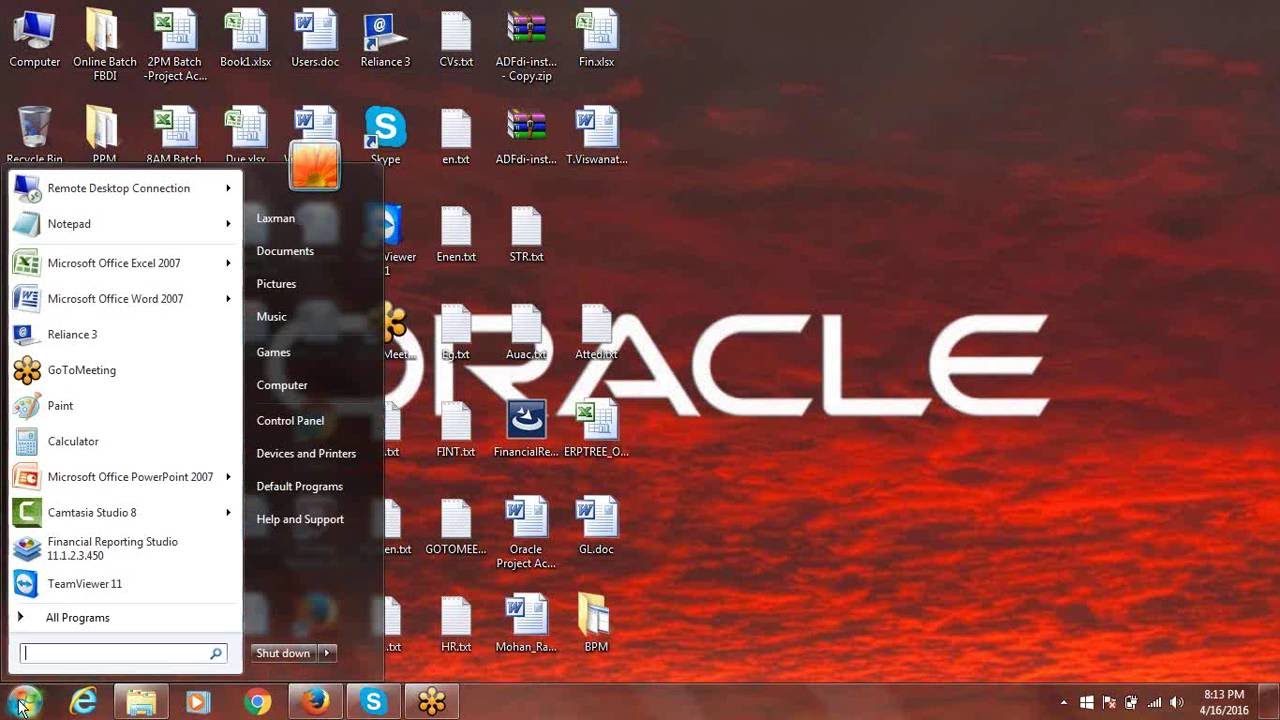Launch Notepad from the Start menu
Image resolution: width=1280 pixels, height=720 pixels.
[x=126, y=224]
